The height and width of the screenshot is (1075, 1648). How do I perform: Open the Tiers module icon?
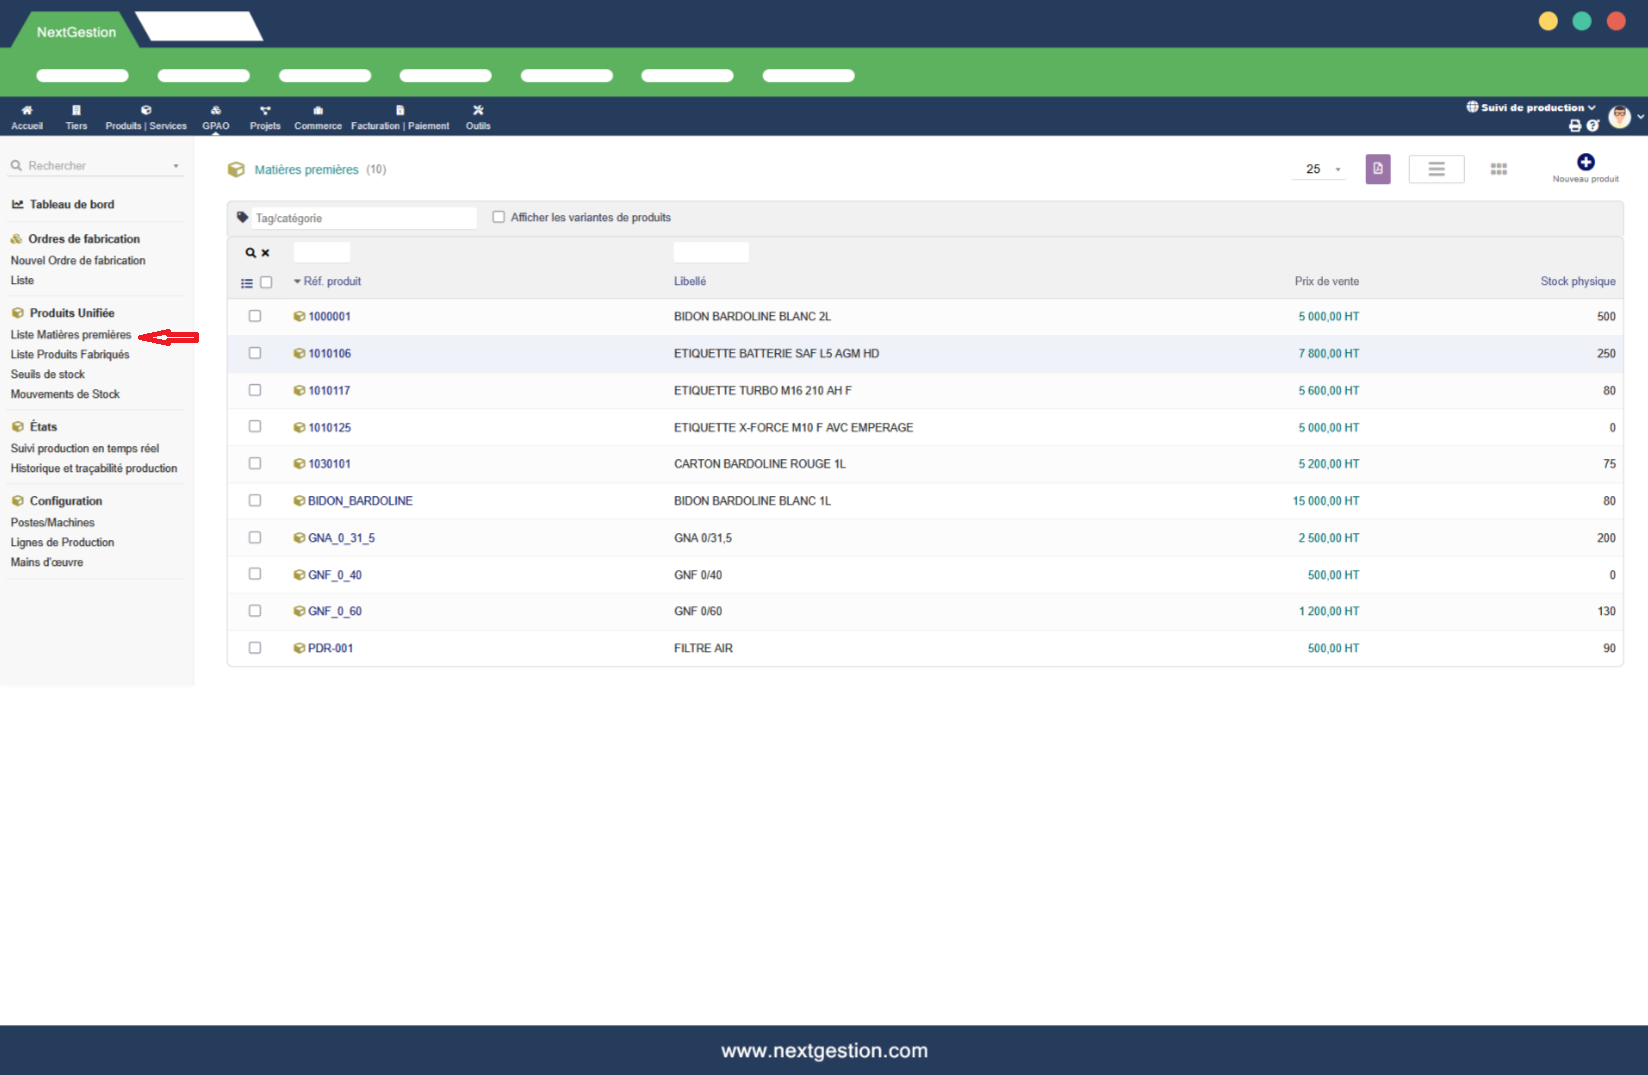click(x=76, y=111)
